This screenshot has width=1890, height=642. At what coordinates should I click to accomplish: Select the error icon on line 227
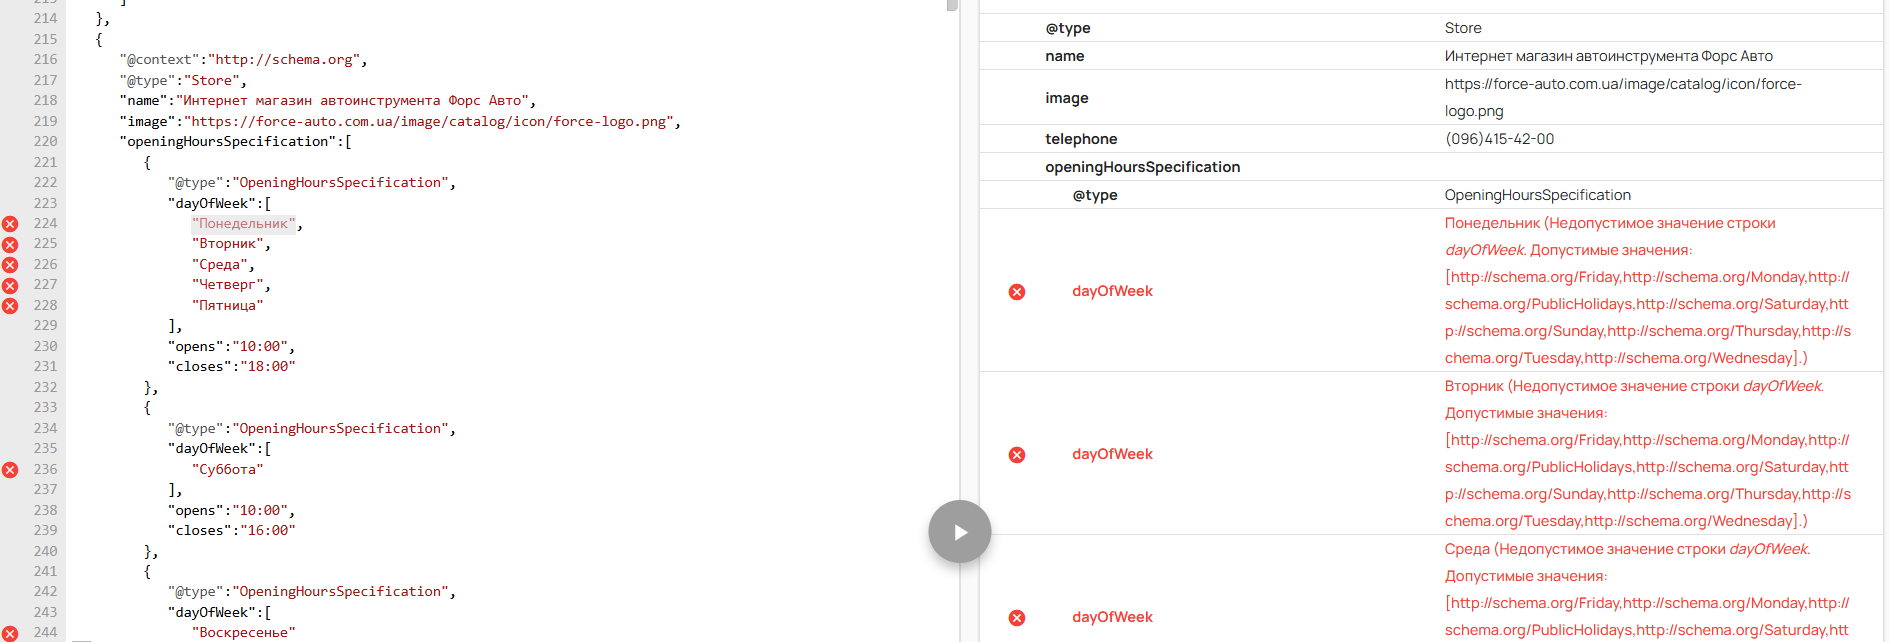pyautogui.click(x=10, y=286)
